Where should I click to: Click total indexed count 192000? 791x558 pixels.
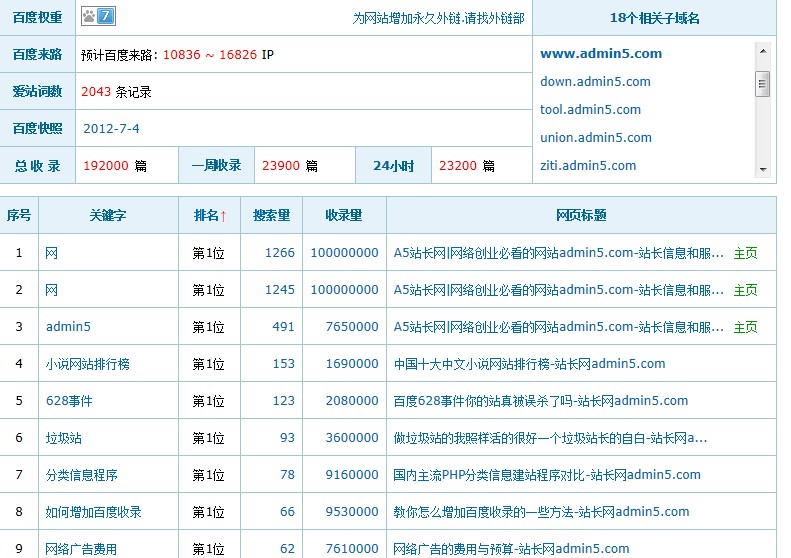point(105,166)
